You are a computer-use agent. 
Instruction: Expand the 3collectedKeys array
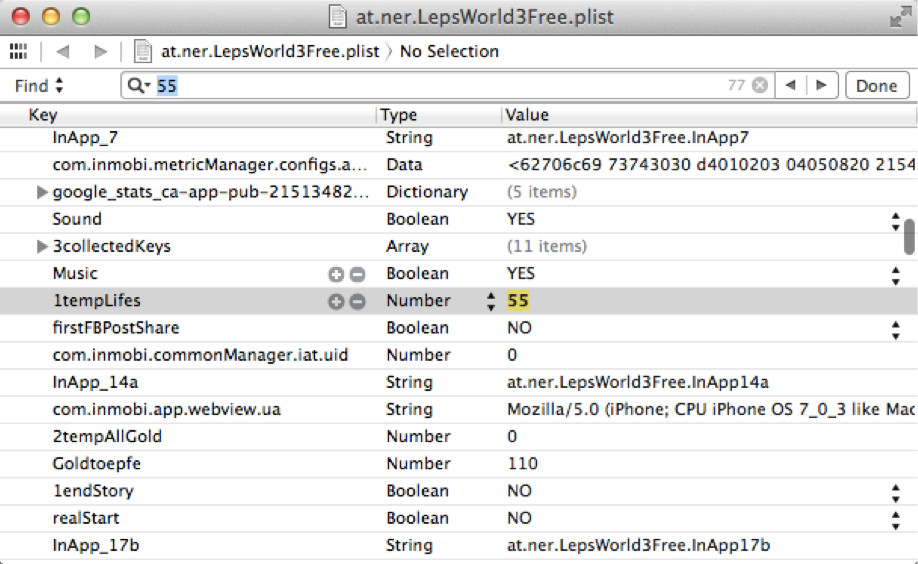point(42,246)
